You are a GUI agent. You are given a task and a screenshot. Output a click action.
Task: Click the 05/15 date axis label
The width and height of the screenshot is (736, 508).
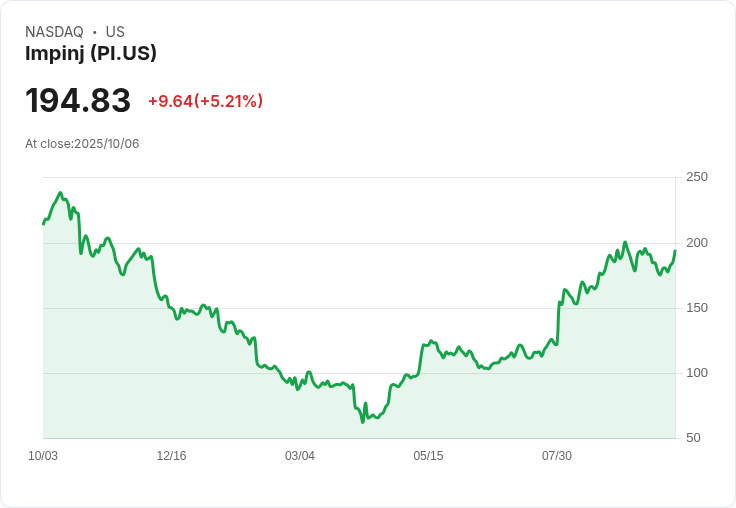pos(428,456)
